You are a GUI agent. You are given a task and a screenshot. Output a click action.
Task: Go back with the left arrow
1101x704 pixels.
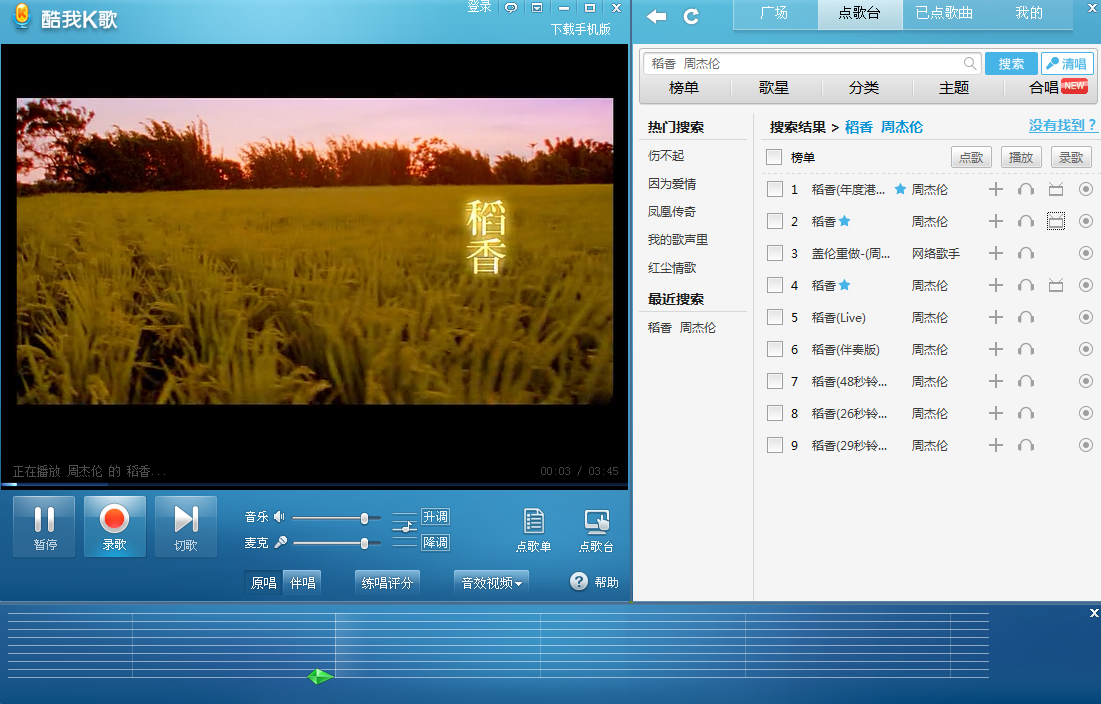pyautogui.click(x=657, y=16)
